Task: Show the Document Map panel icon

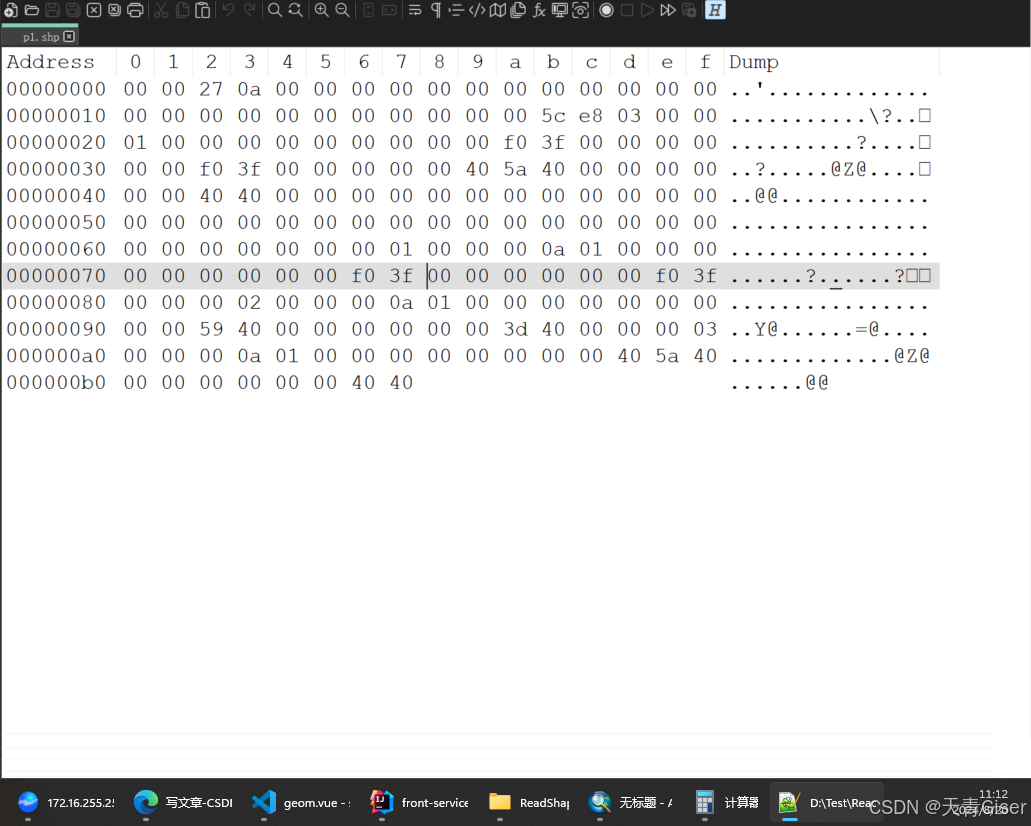Action: [x=498, y=10]
